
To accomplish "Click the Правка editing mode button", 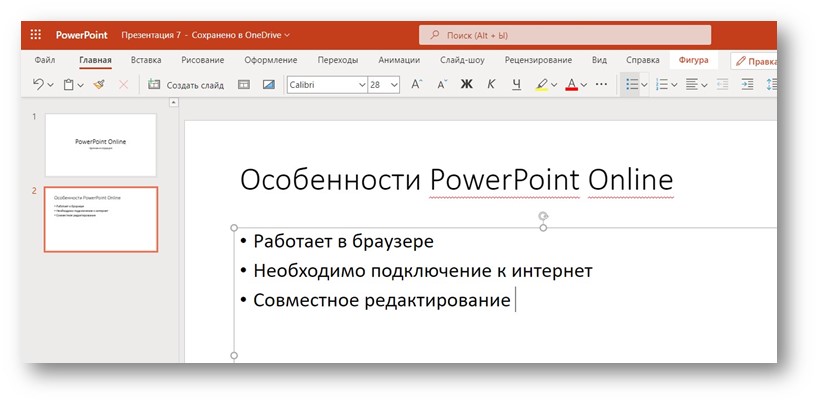I will tap(754, 61).
